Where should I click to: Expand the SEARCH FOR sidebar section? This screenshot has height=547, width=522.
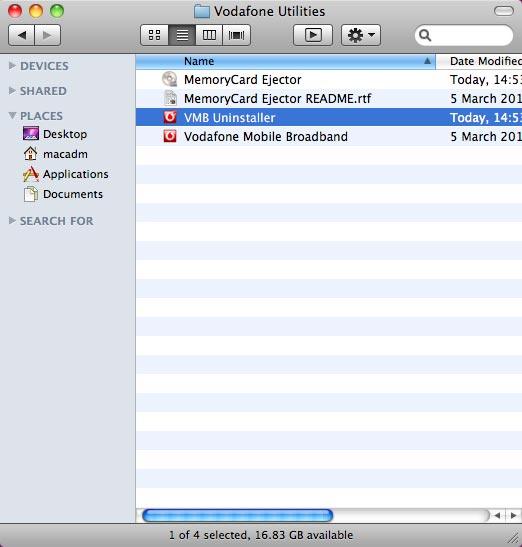tap(12, 220)
